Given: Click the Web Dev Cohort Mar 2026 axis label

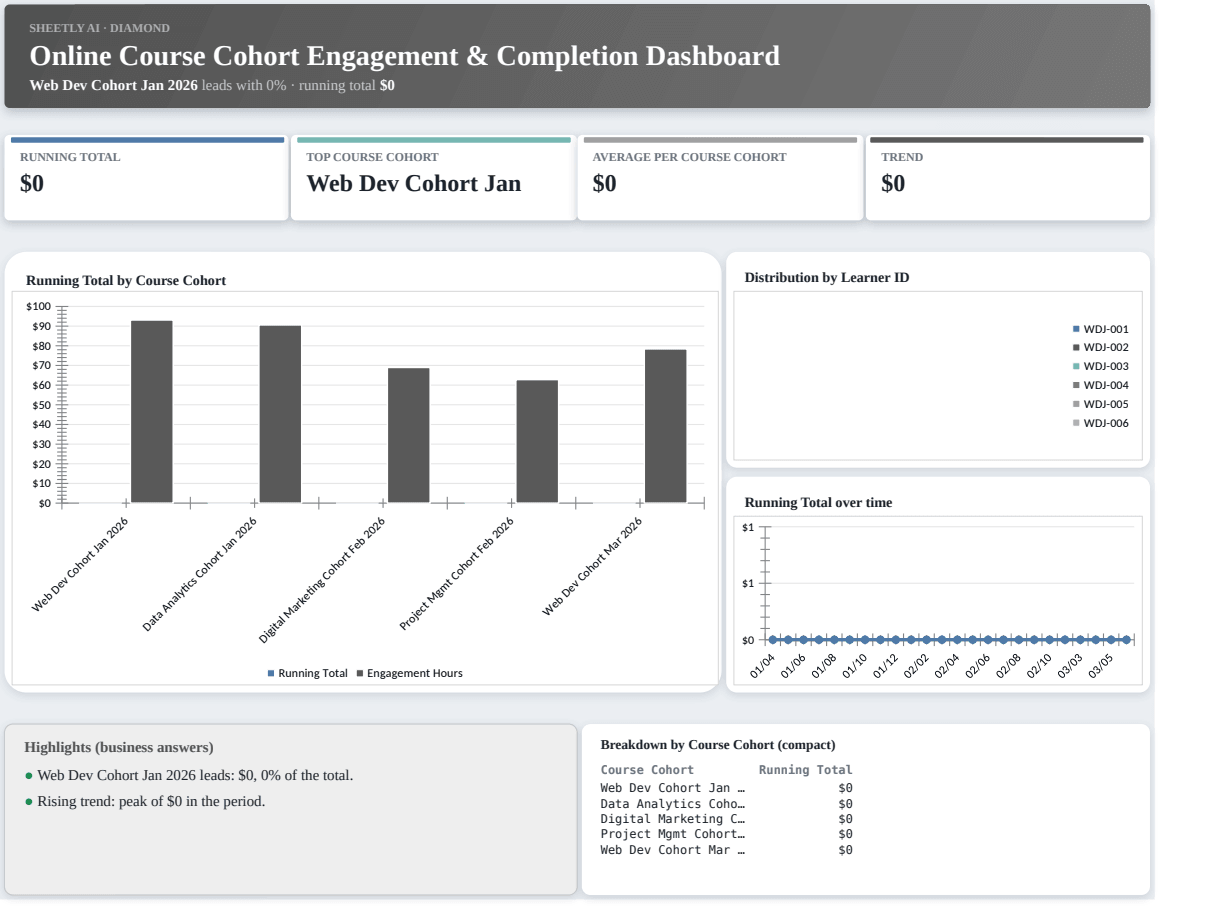Looking at the screenshot, I should coord(593,566).
